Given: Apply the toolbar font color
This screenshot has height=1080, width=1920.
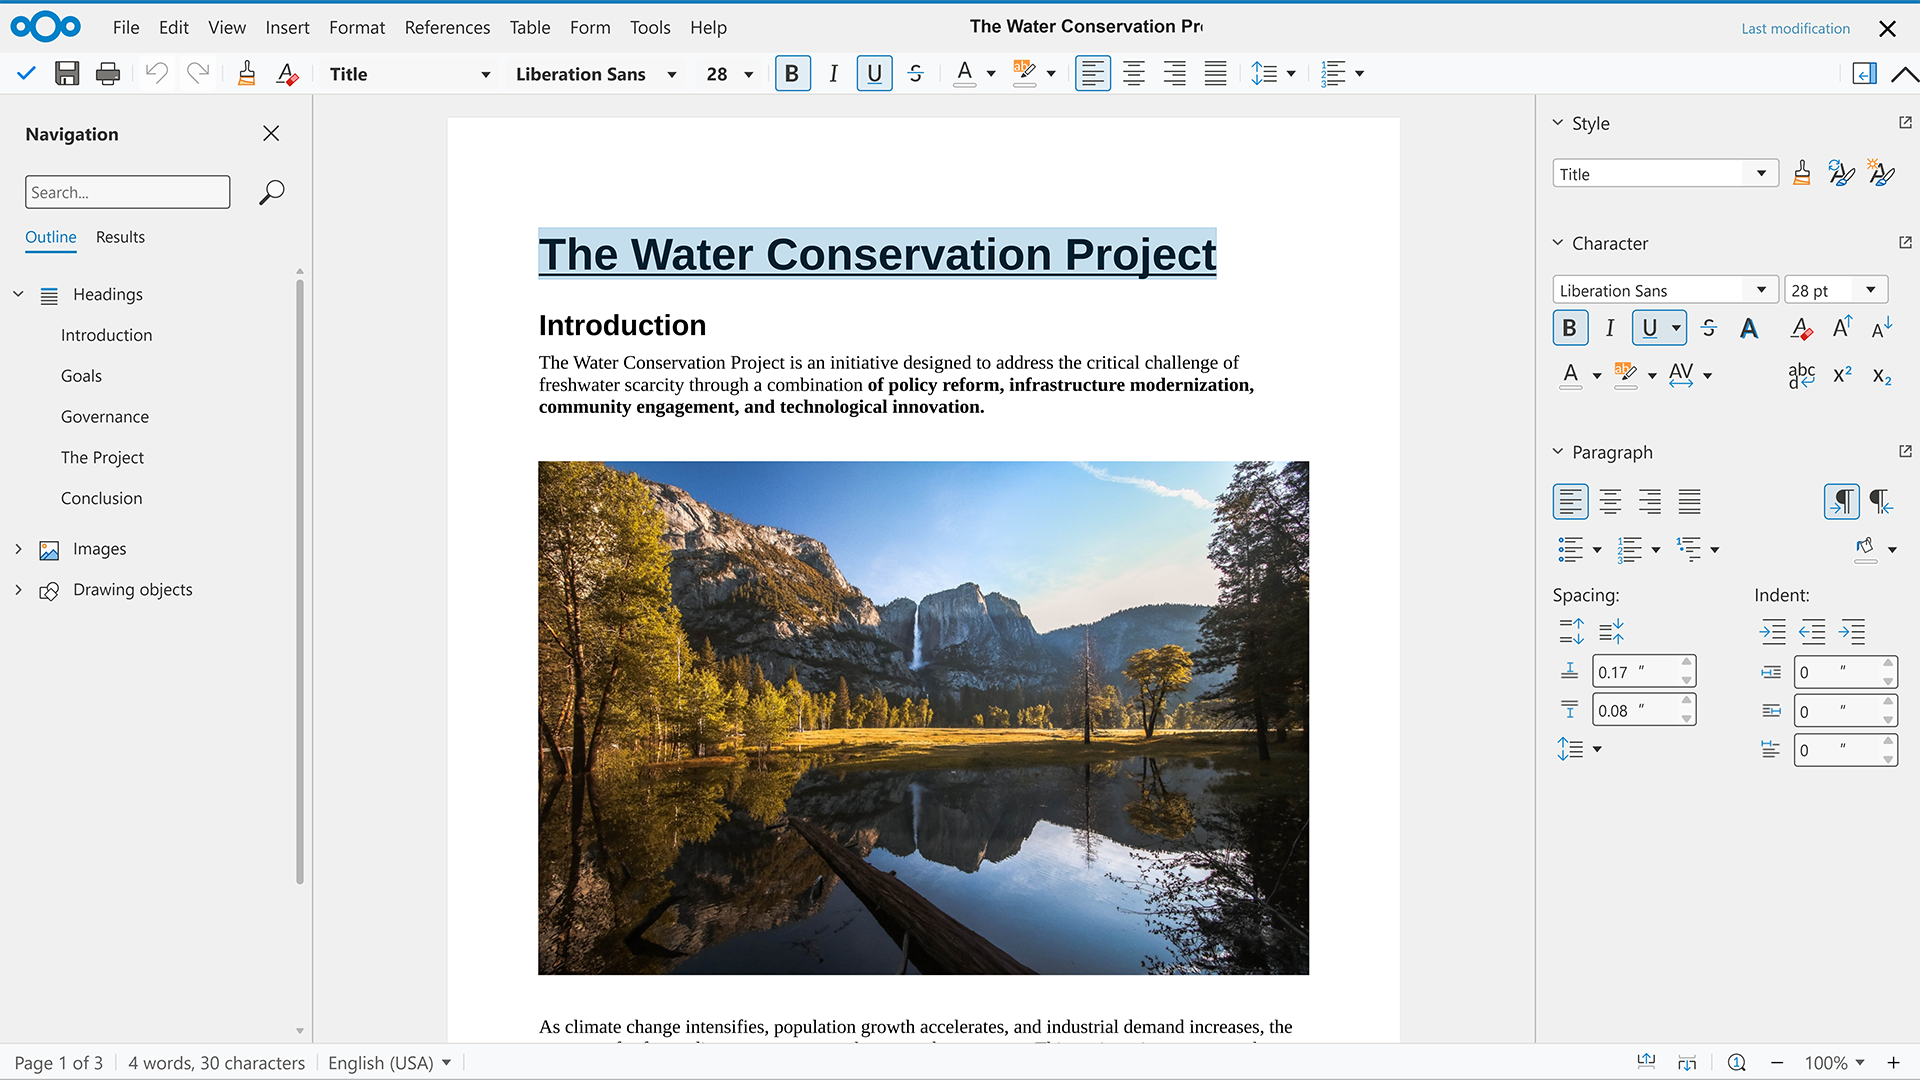Looking at the screenshot, I should pyautogui.click(x=964, y=73).
